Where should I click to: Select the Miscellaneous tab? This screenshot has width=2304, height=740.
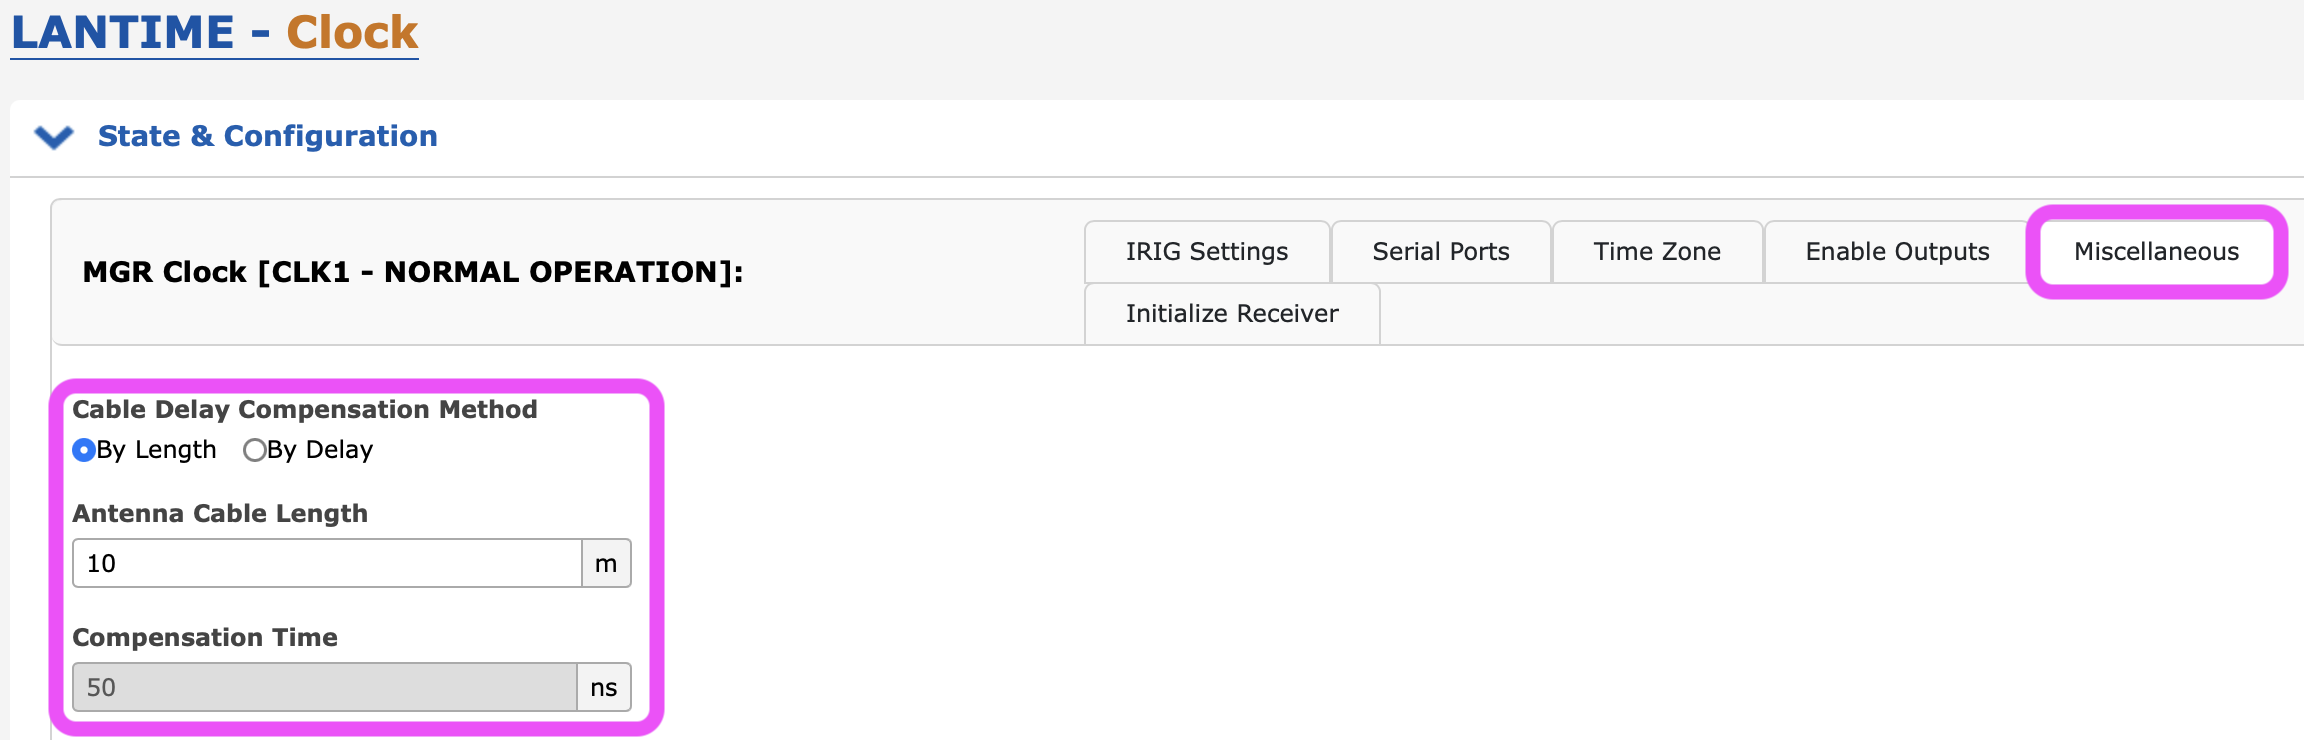coord(2157,252)
